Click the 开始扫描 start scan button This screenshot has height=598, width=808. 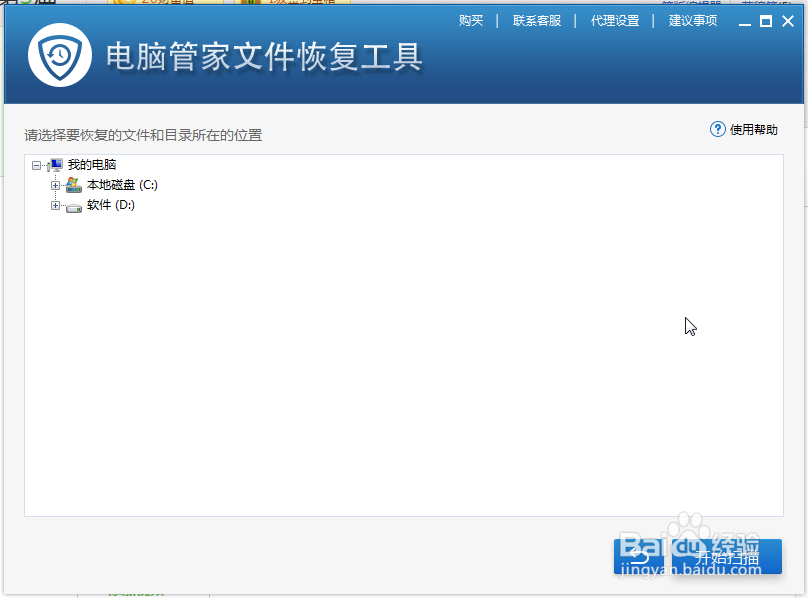pos(727,557)
